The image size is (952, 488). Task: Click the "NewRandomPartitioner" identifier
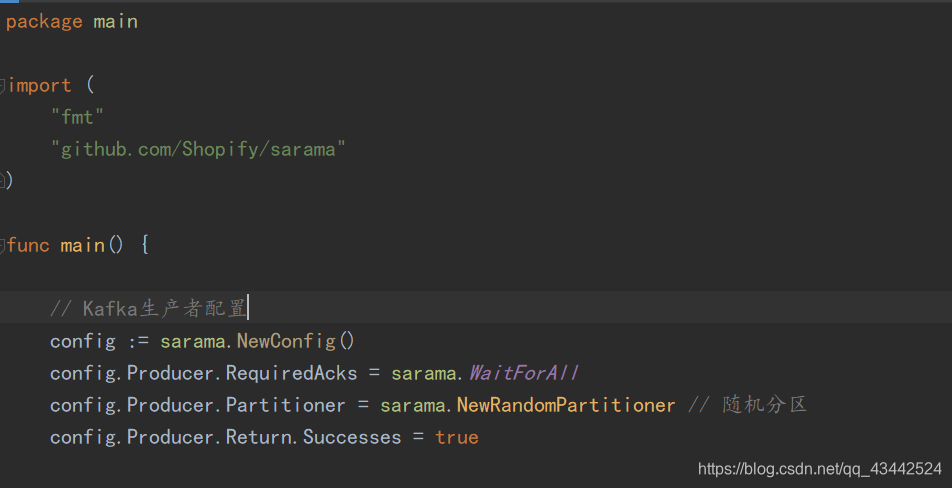coord(566,405)
